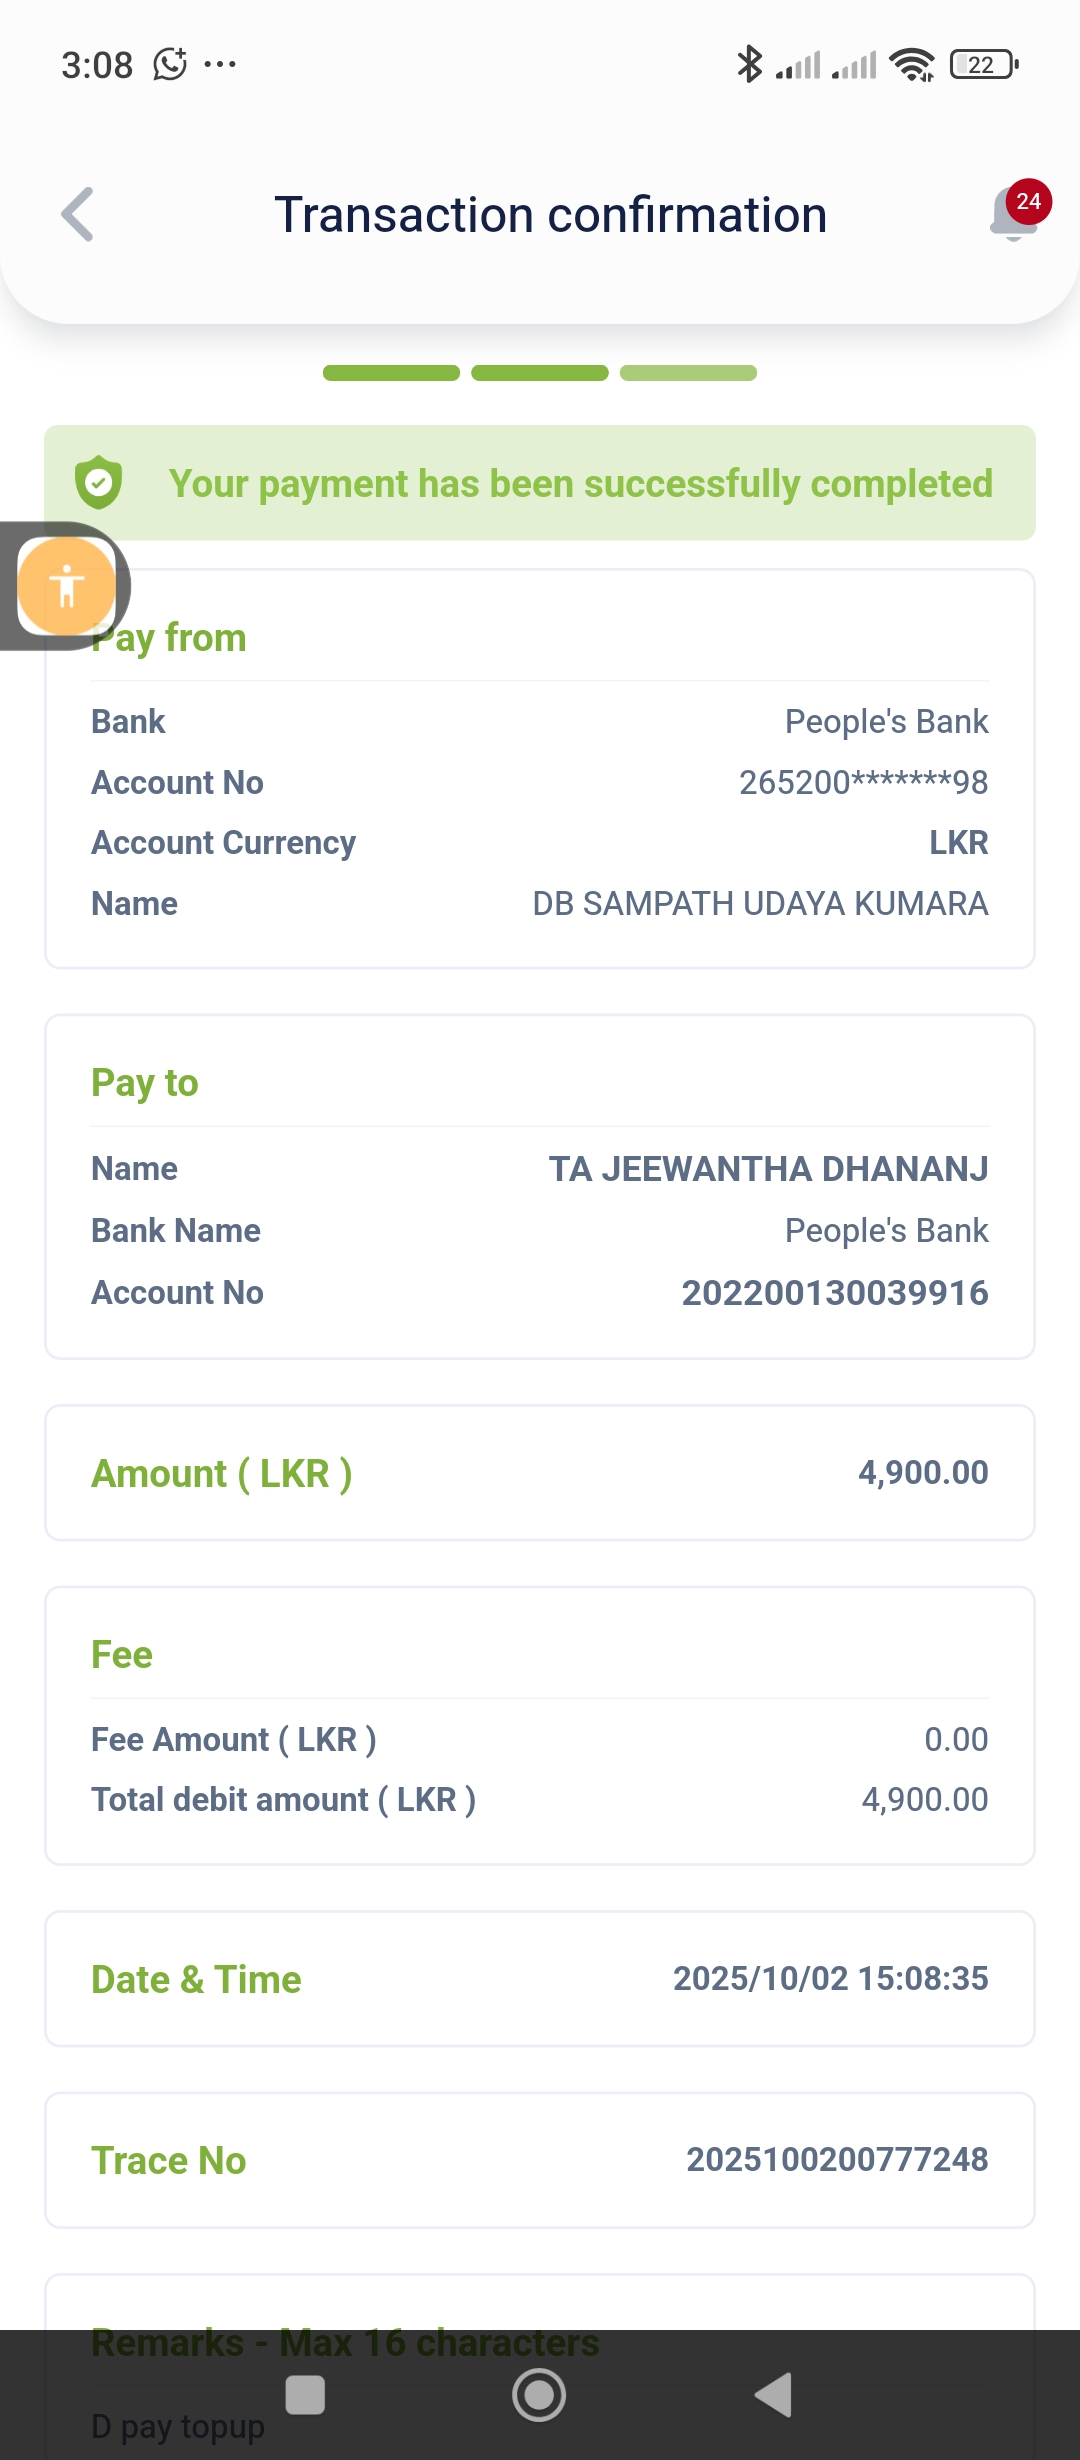Tap the Wi-Fi status bar icon
This screenshot has height=2460, width=1080.
point(912,65)
